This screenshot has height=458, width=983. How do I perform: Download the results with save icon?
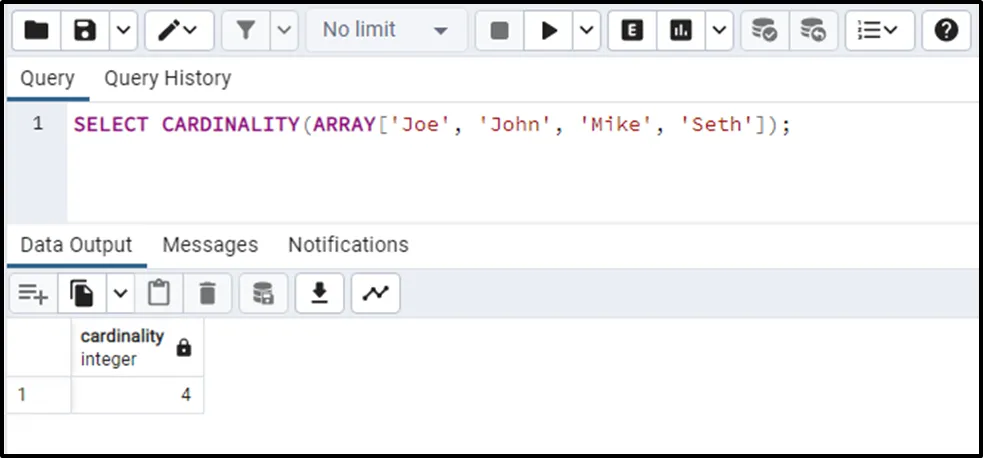click(x=320, y=293)
